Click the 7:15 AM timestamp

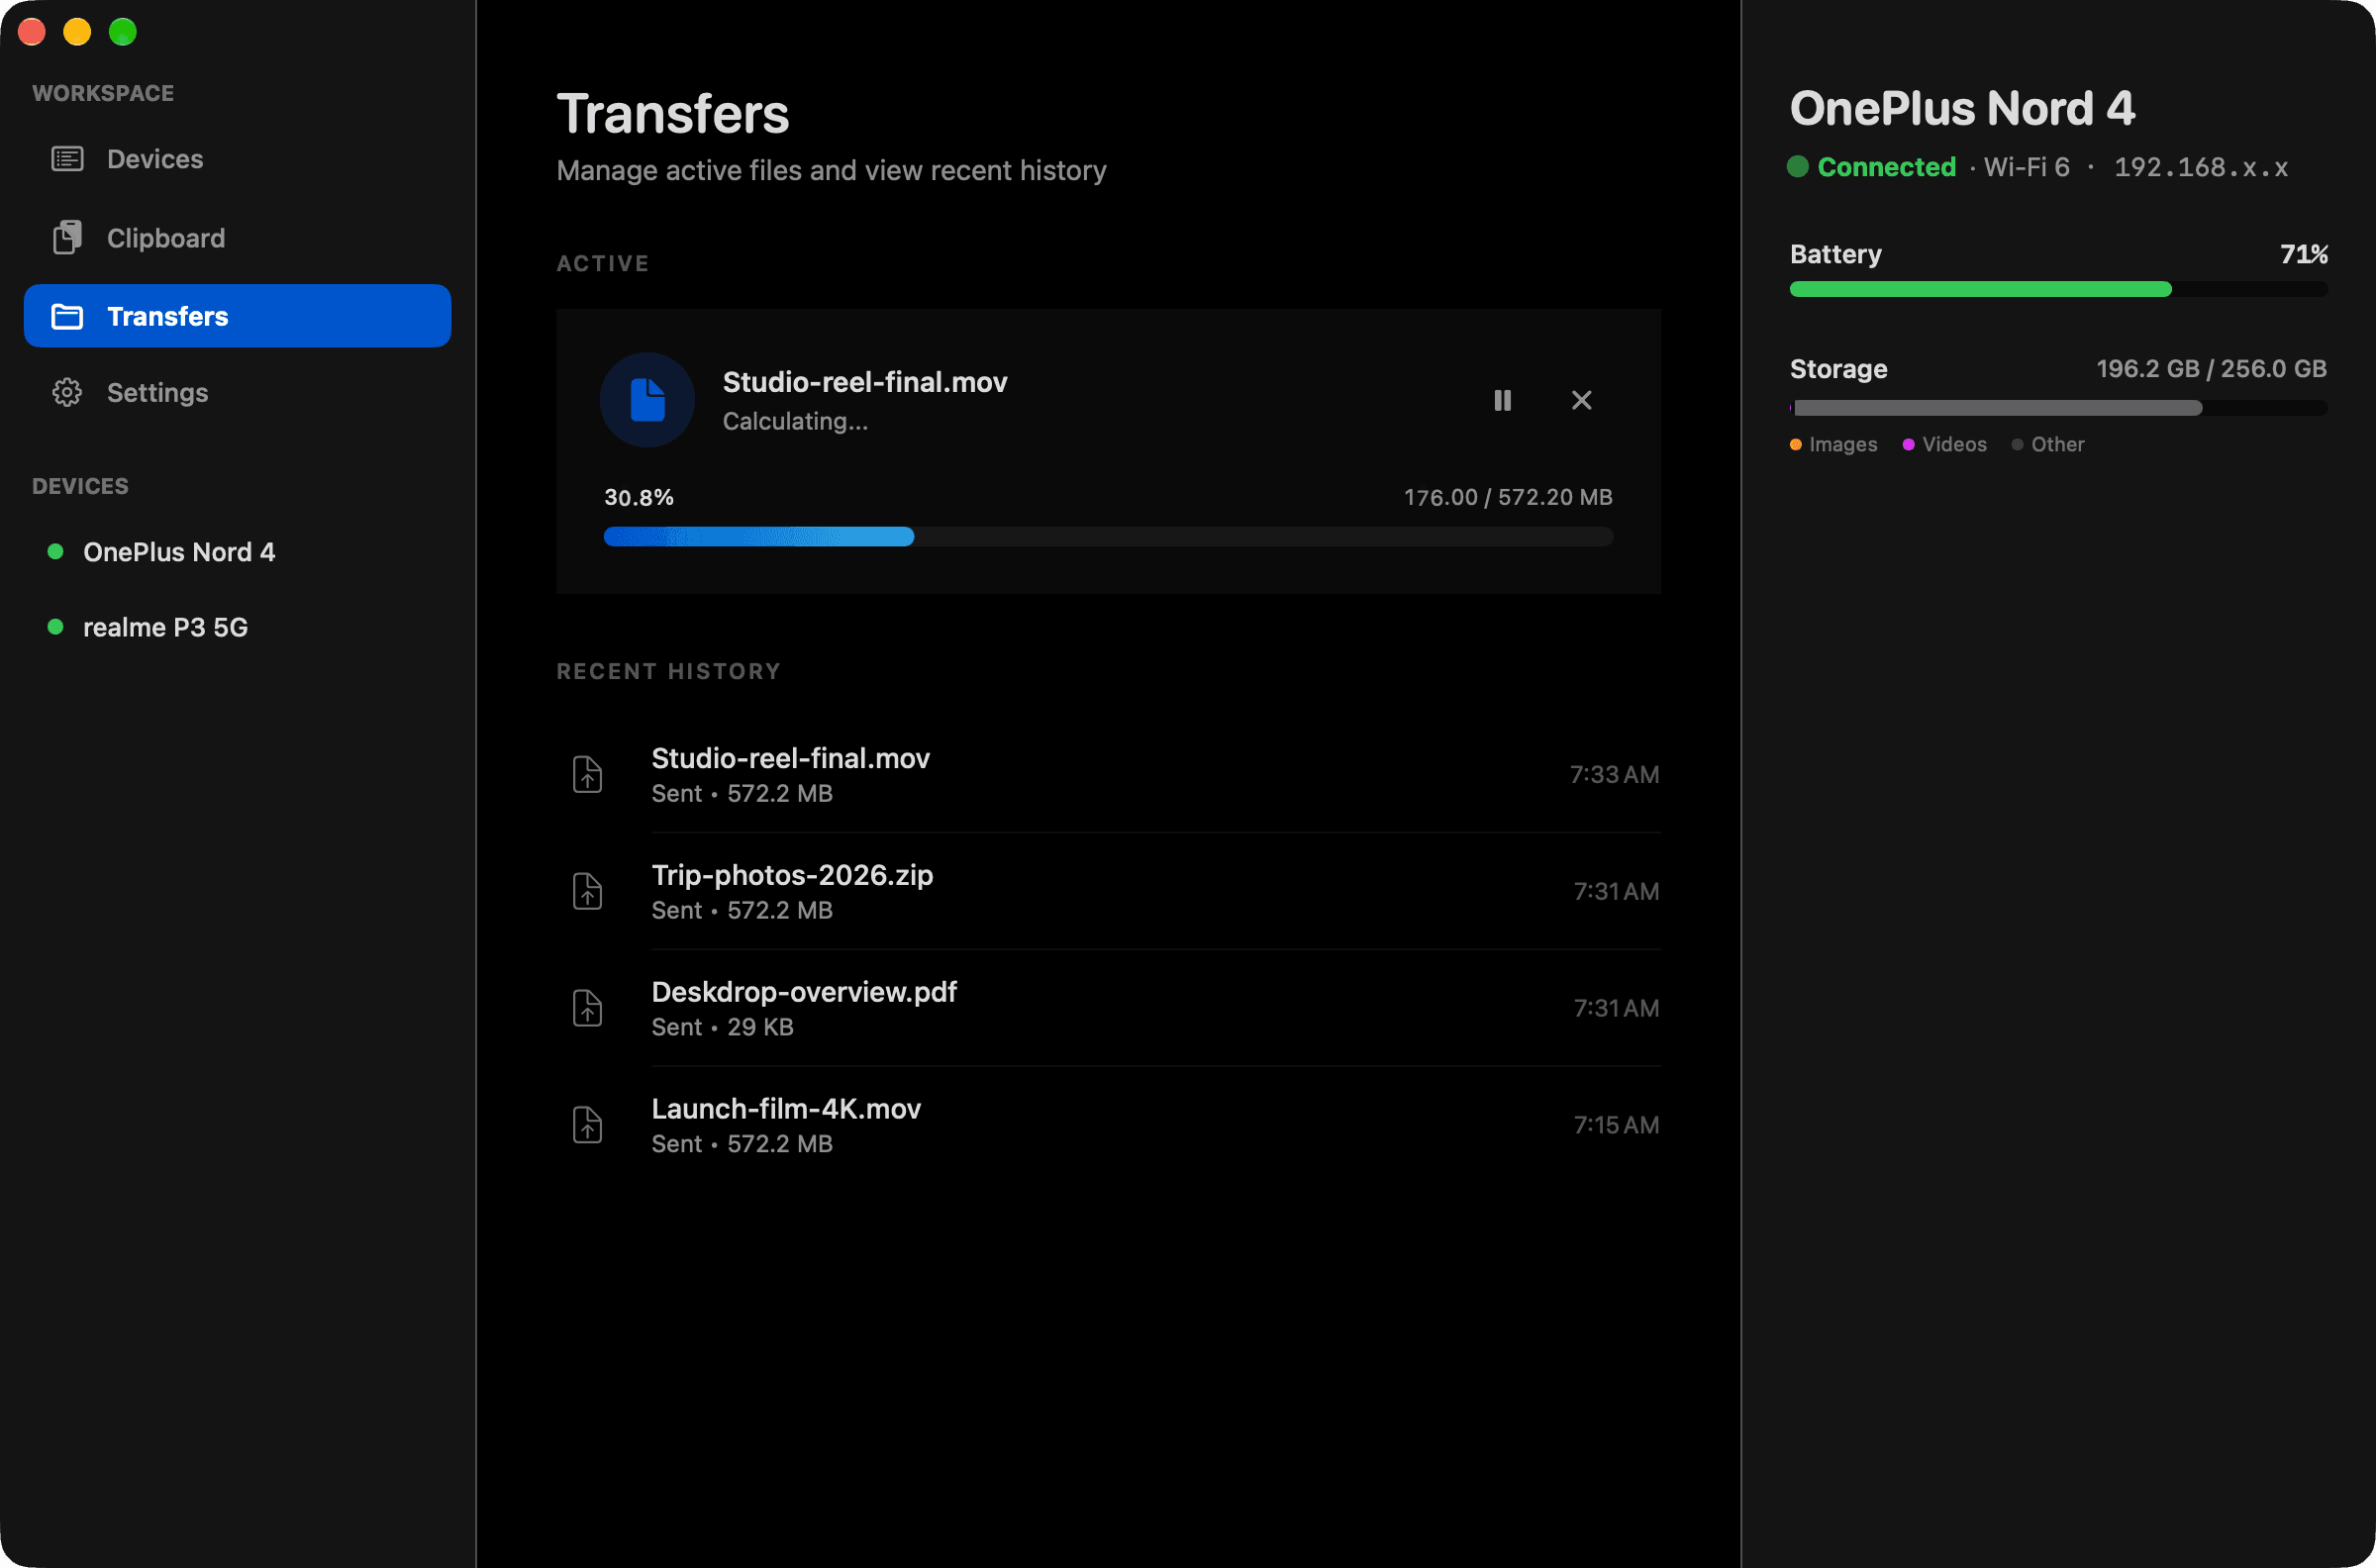1616,1125
